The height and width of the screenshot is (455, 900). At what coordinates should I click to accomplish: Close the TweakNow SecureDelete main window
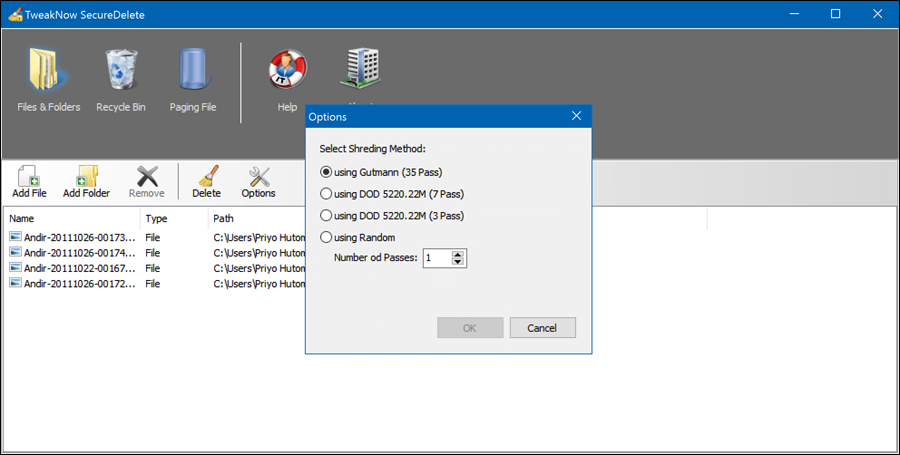coord(878,14)
